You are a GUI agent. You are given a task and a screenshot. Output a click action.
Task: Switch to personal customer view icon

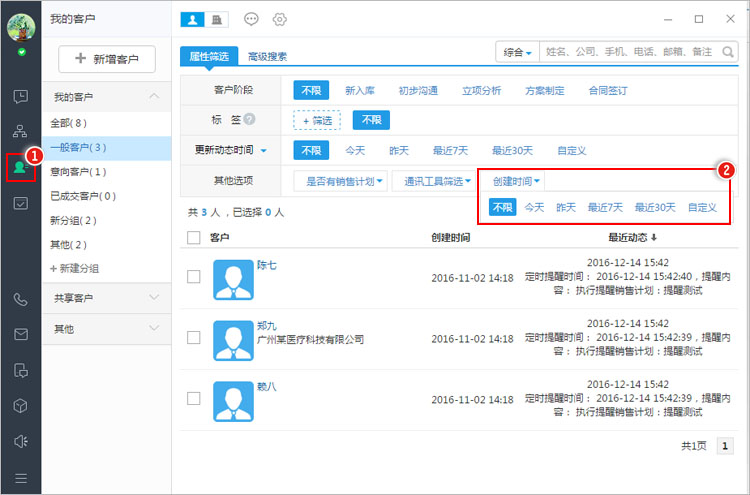click(192, 20)
